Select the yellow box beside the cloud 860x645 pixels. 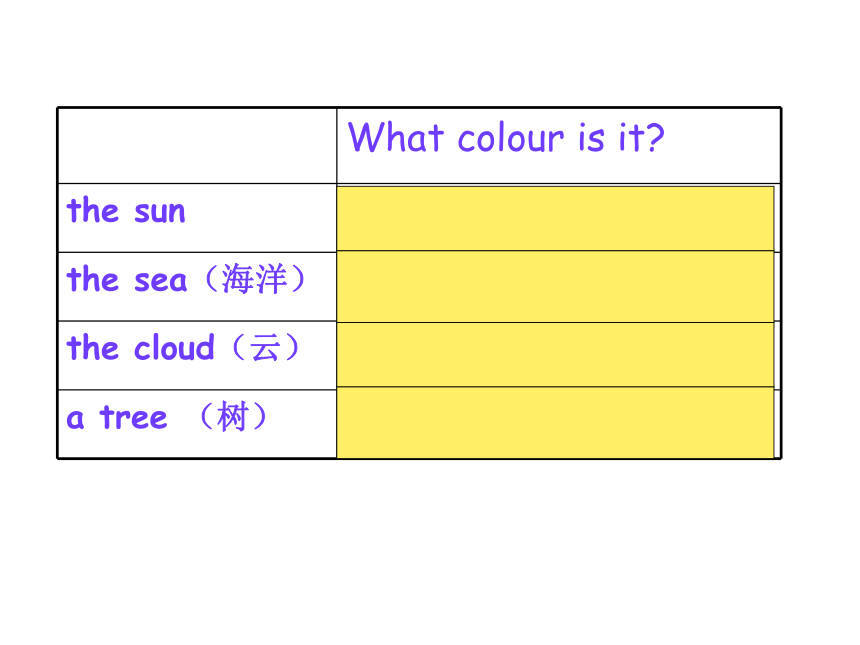click(555, 354)
